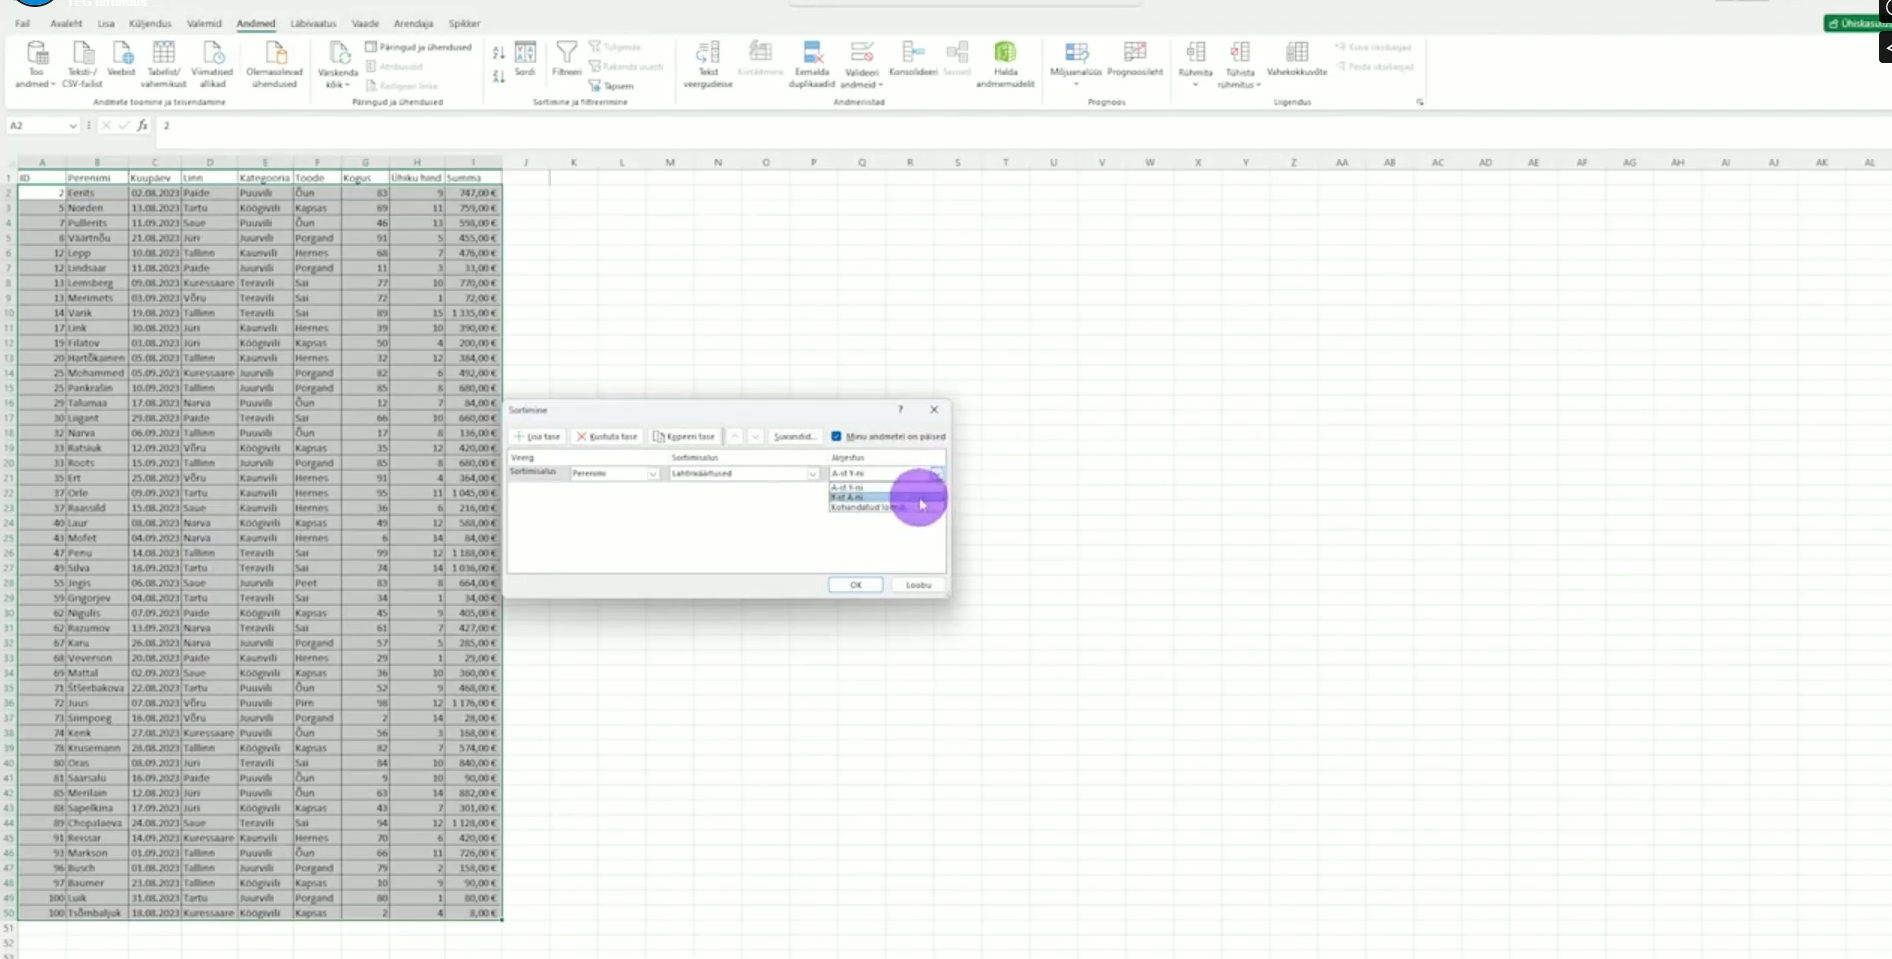This screenshot has height=959, width=1892.
Task: Click the ascending A-Z sort icon
Action: pyautogui.click(x=499, y=52)
